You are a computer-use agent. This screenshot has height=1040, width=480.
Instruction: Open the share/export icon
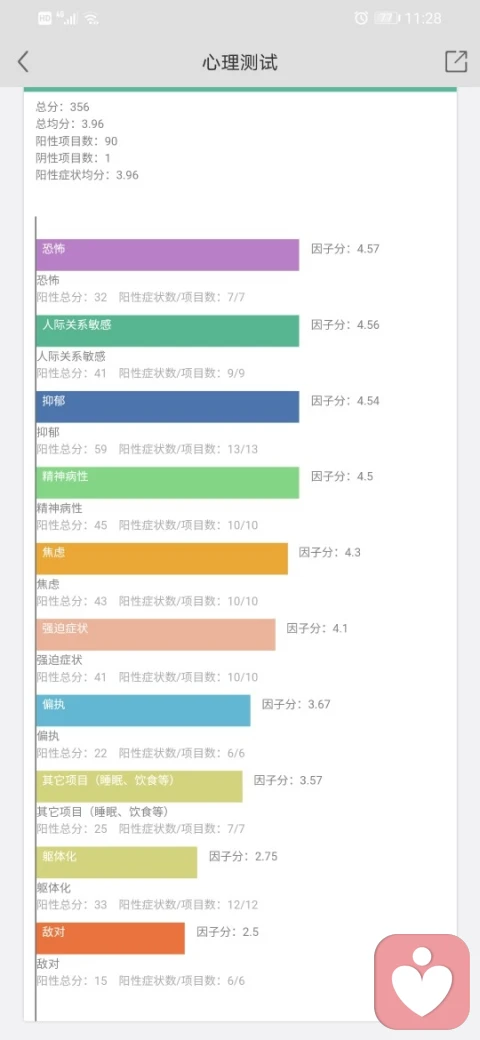tap(456, 62)
